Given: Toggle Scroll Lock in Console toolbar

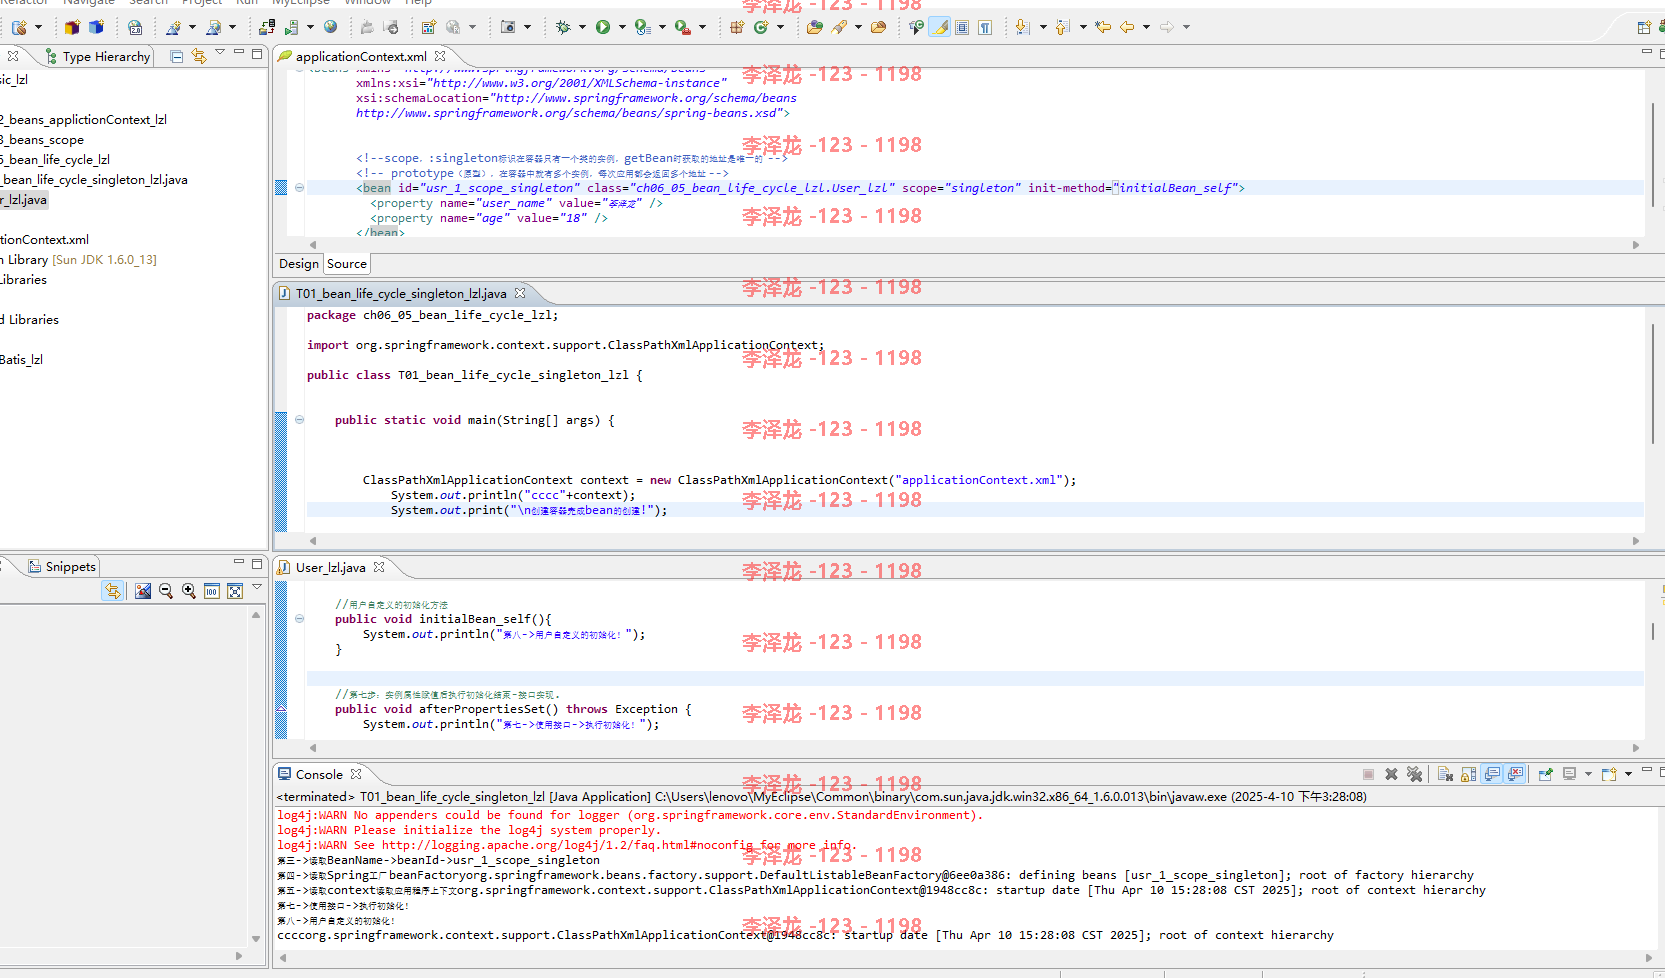Looking at the screenshot, I should click(x=1468, y=774).
